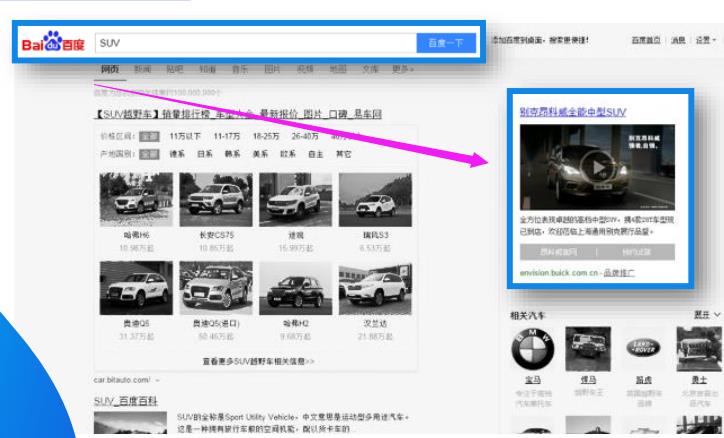Switch to the 贴吧 tab
Viewport: 724px width, 438px height.
coord(175,69)
